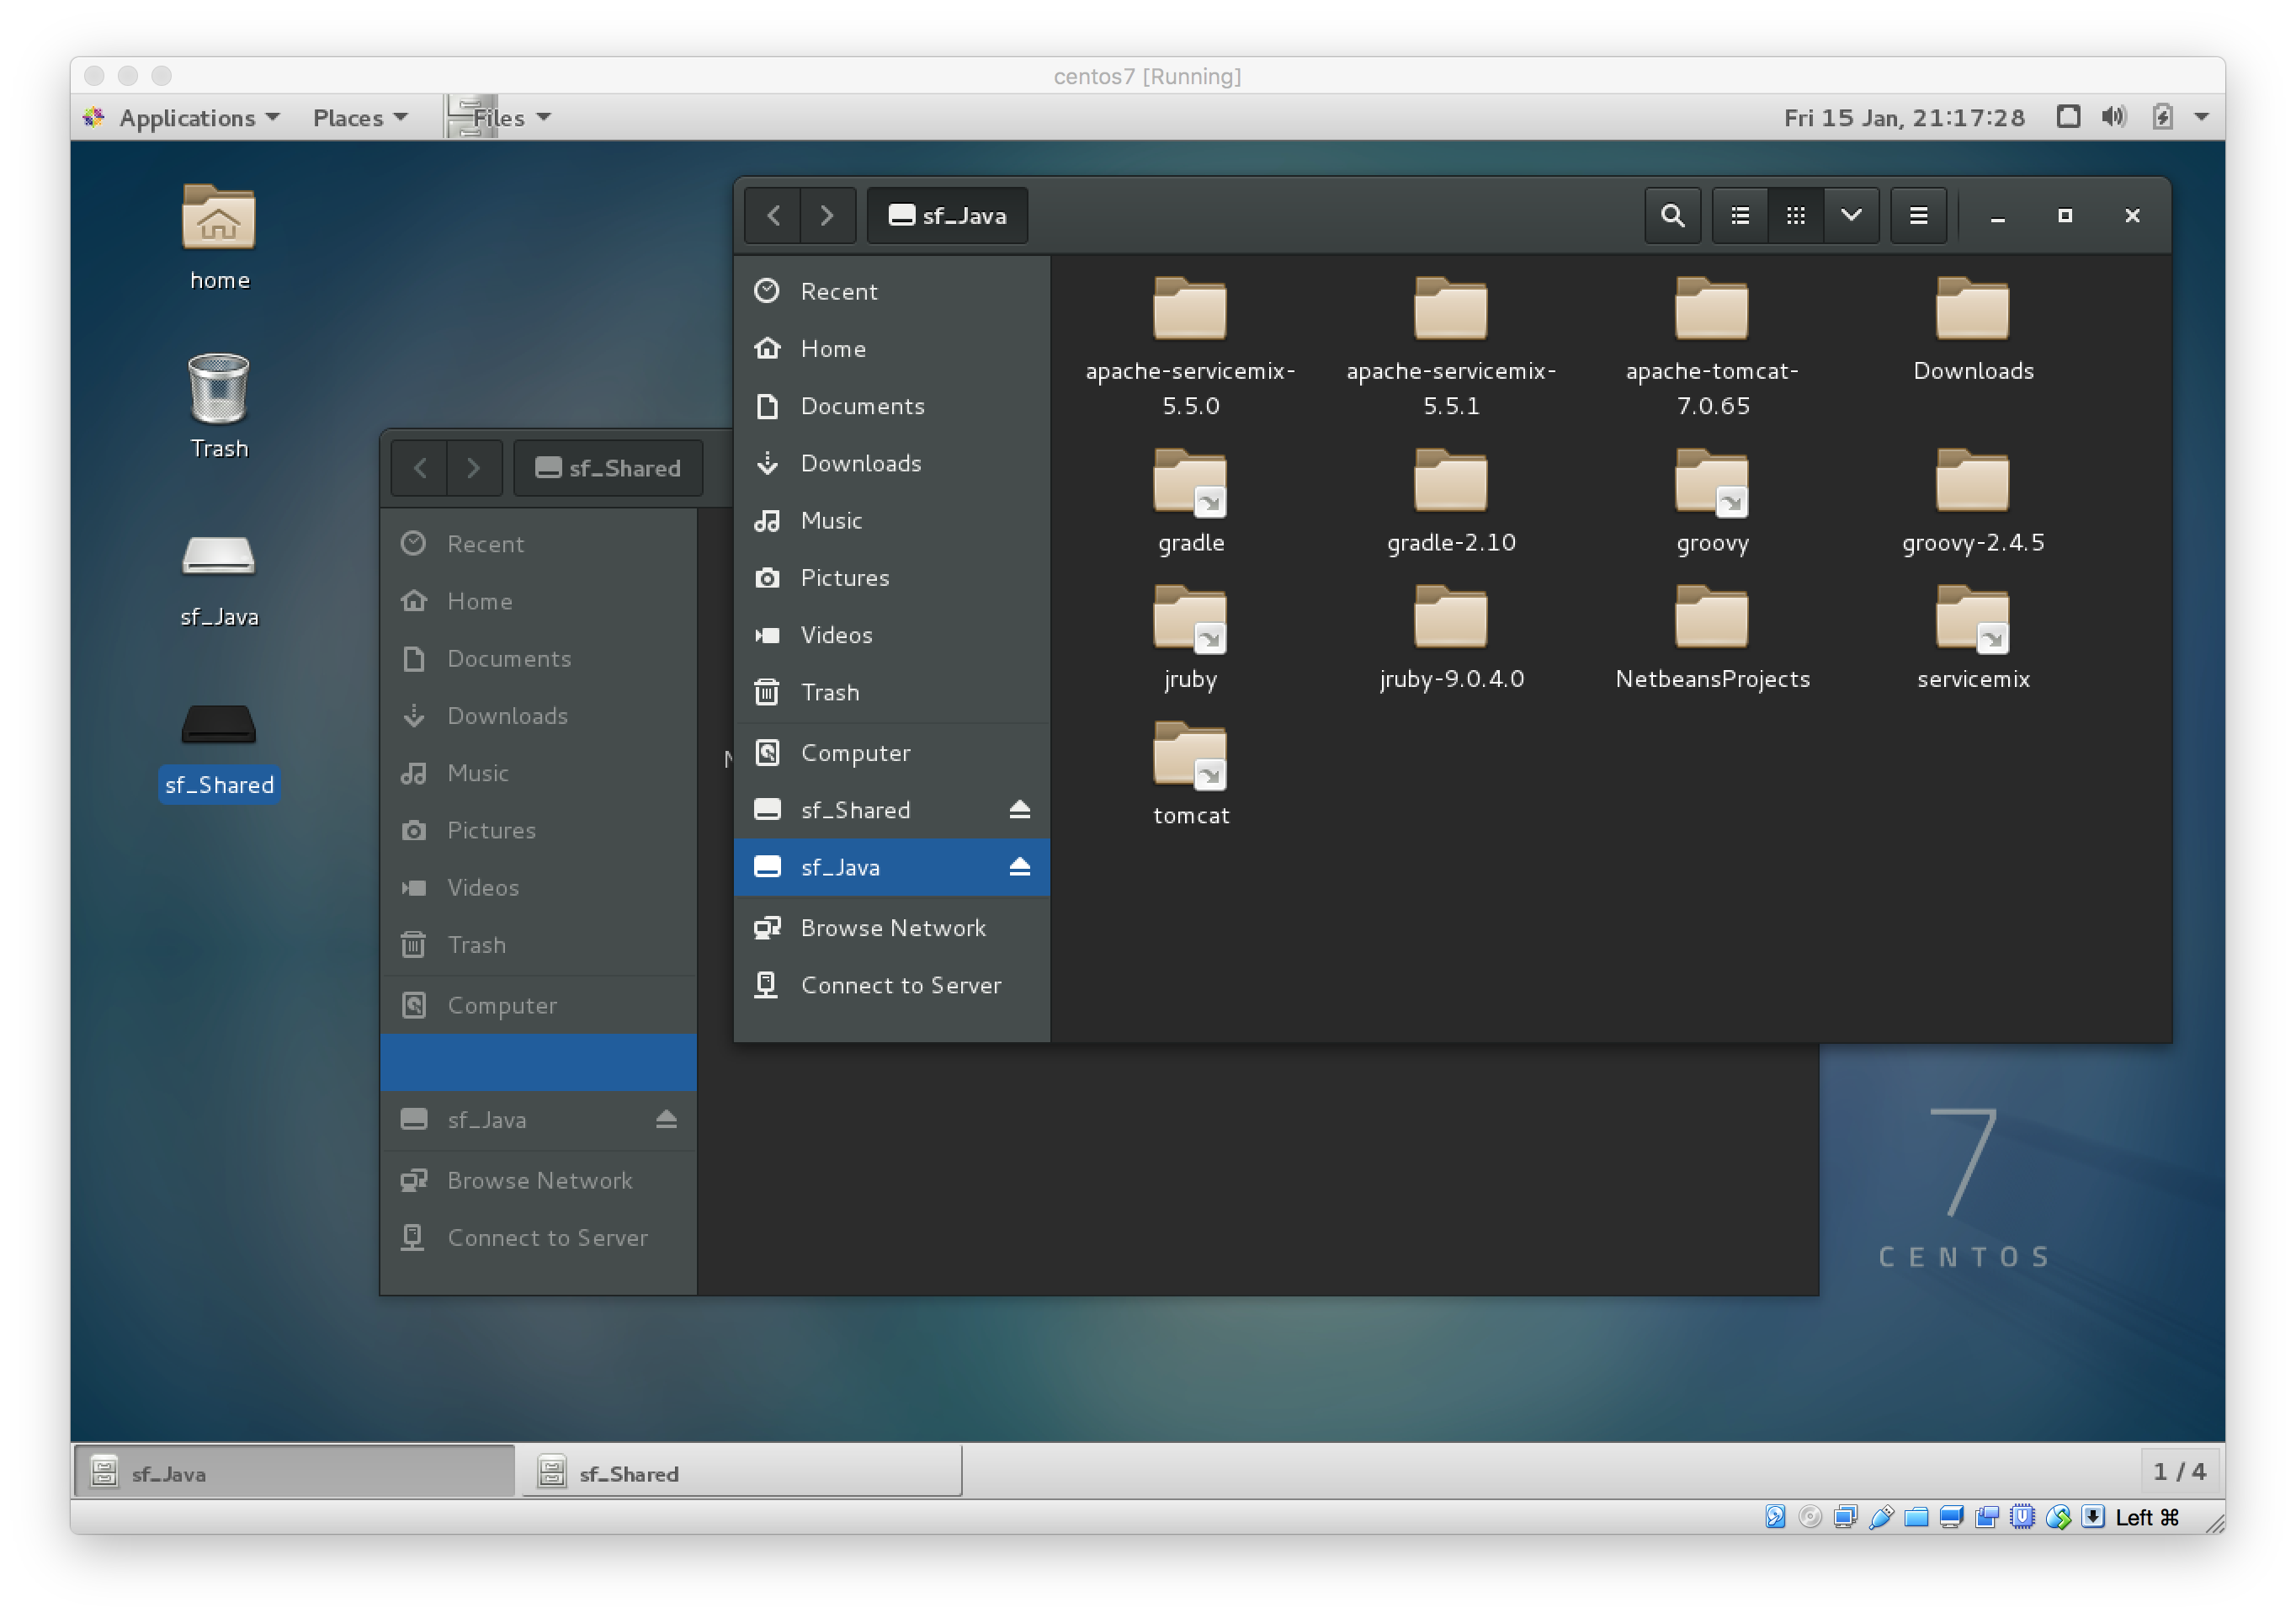Image resolution: width=2296 pixels, height=1618 pixels.
Task: Open view options dropdown arrow
Action: pyautogui.click(x=1851, y=215)
